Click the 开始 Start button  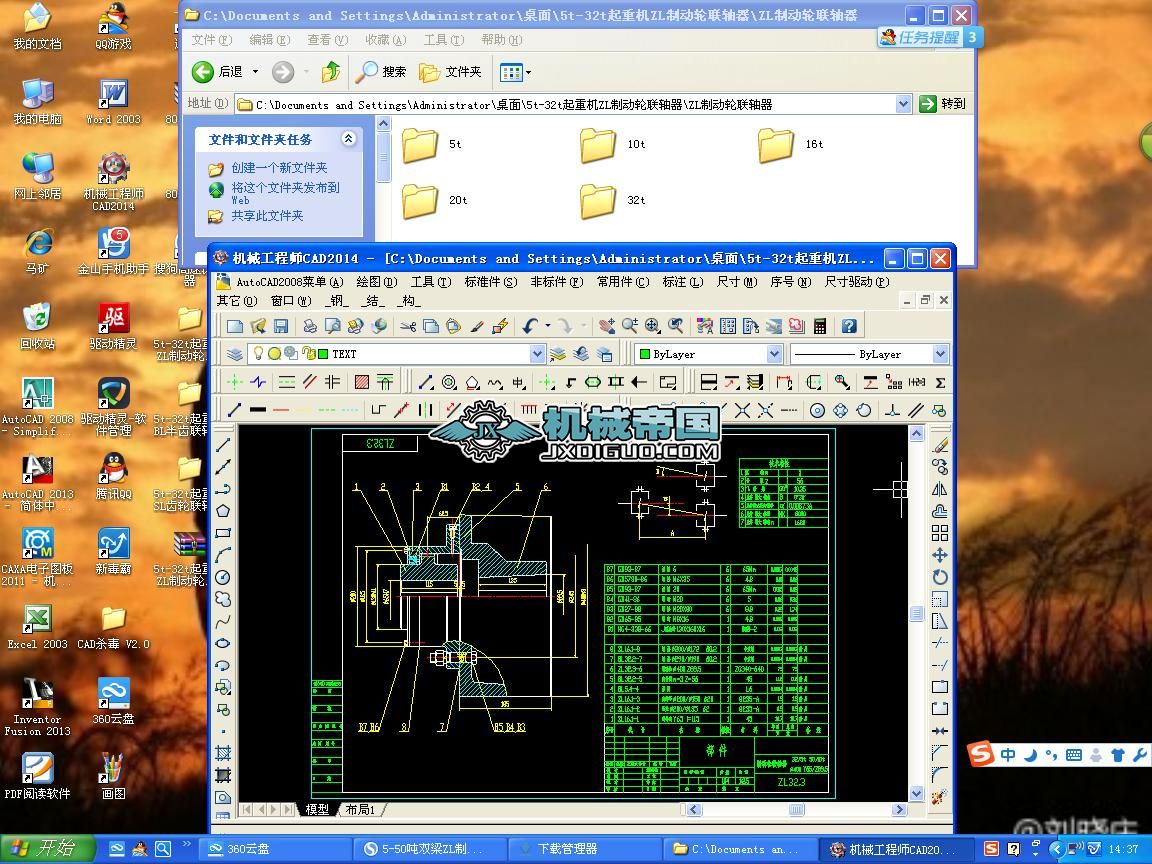(x=47, y=849)
